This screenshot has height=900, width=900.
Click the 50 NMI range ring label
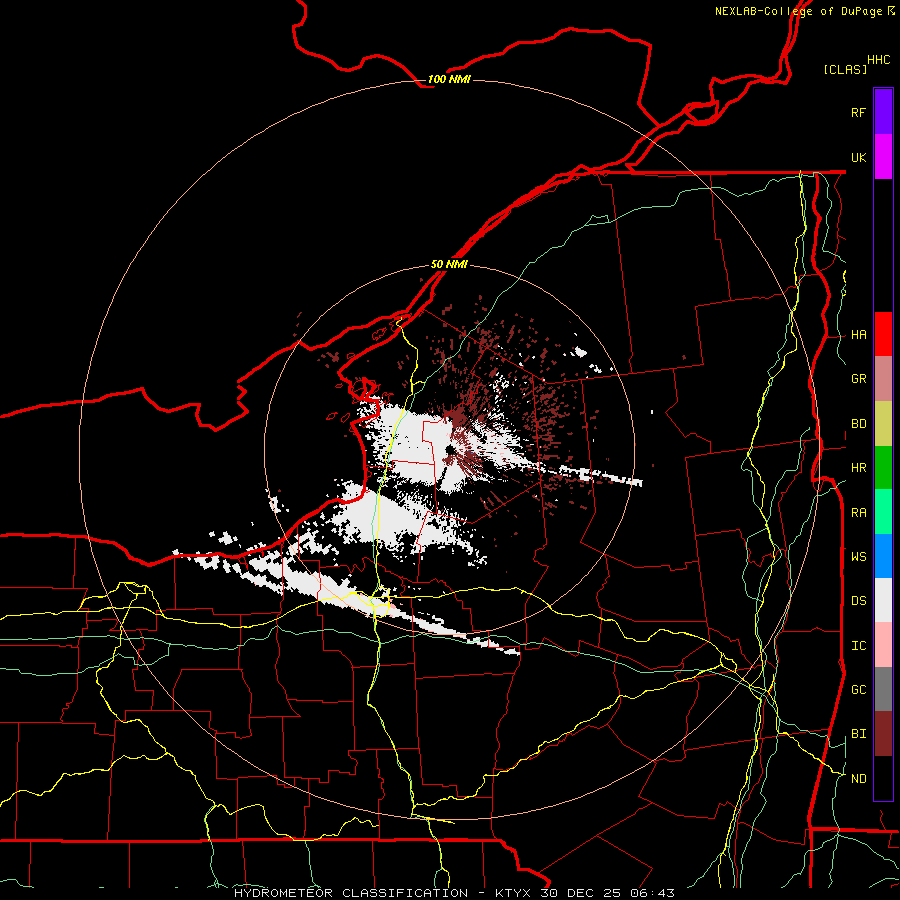coord(449,265)
